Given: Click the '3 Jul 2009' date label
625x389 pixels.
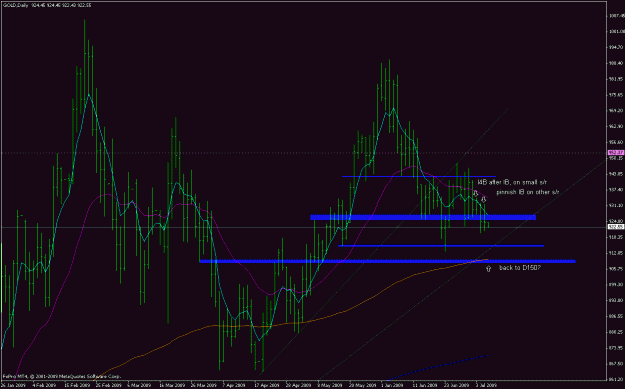Looking at the screenshot, I should click(x=485, y=385).
